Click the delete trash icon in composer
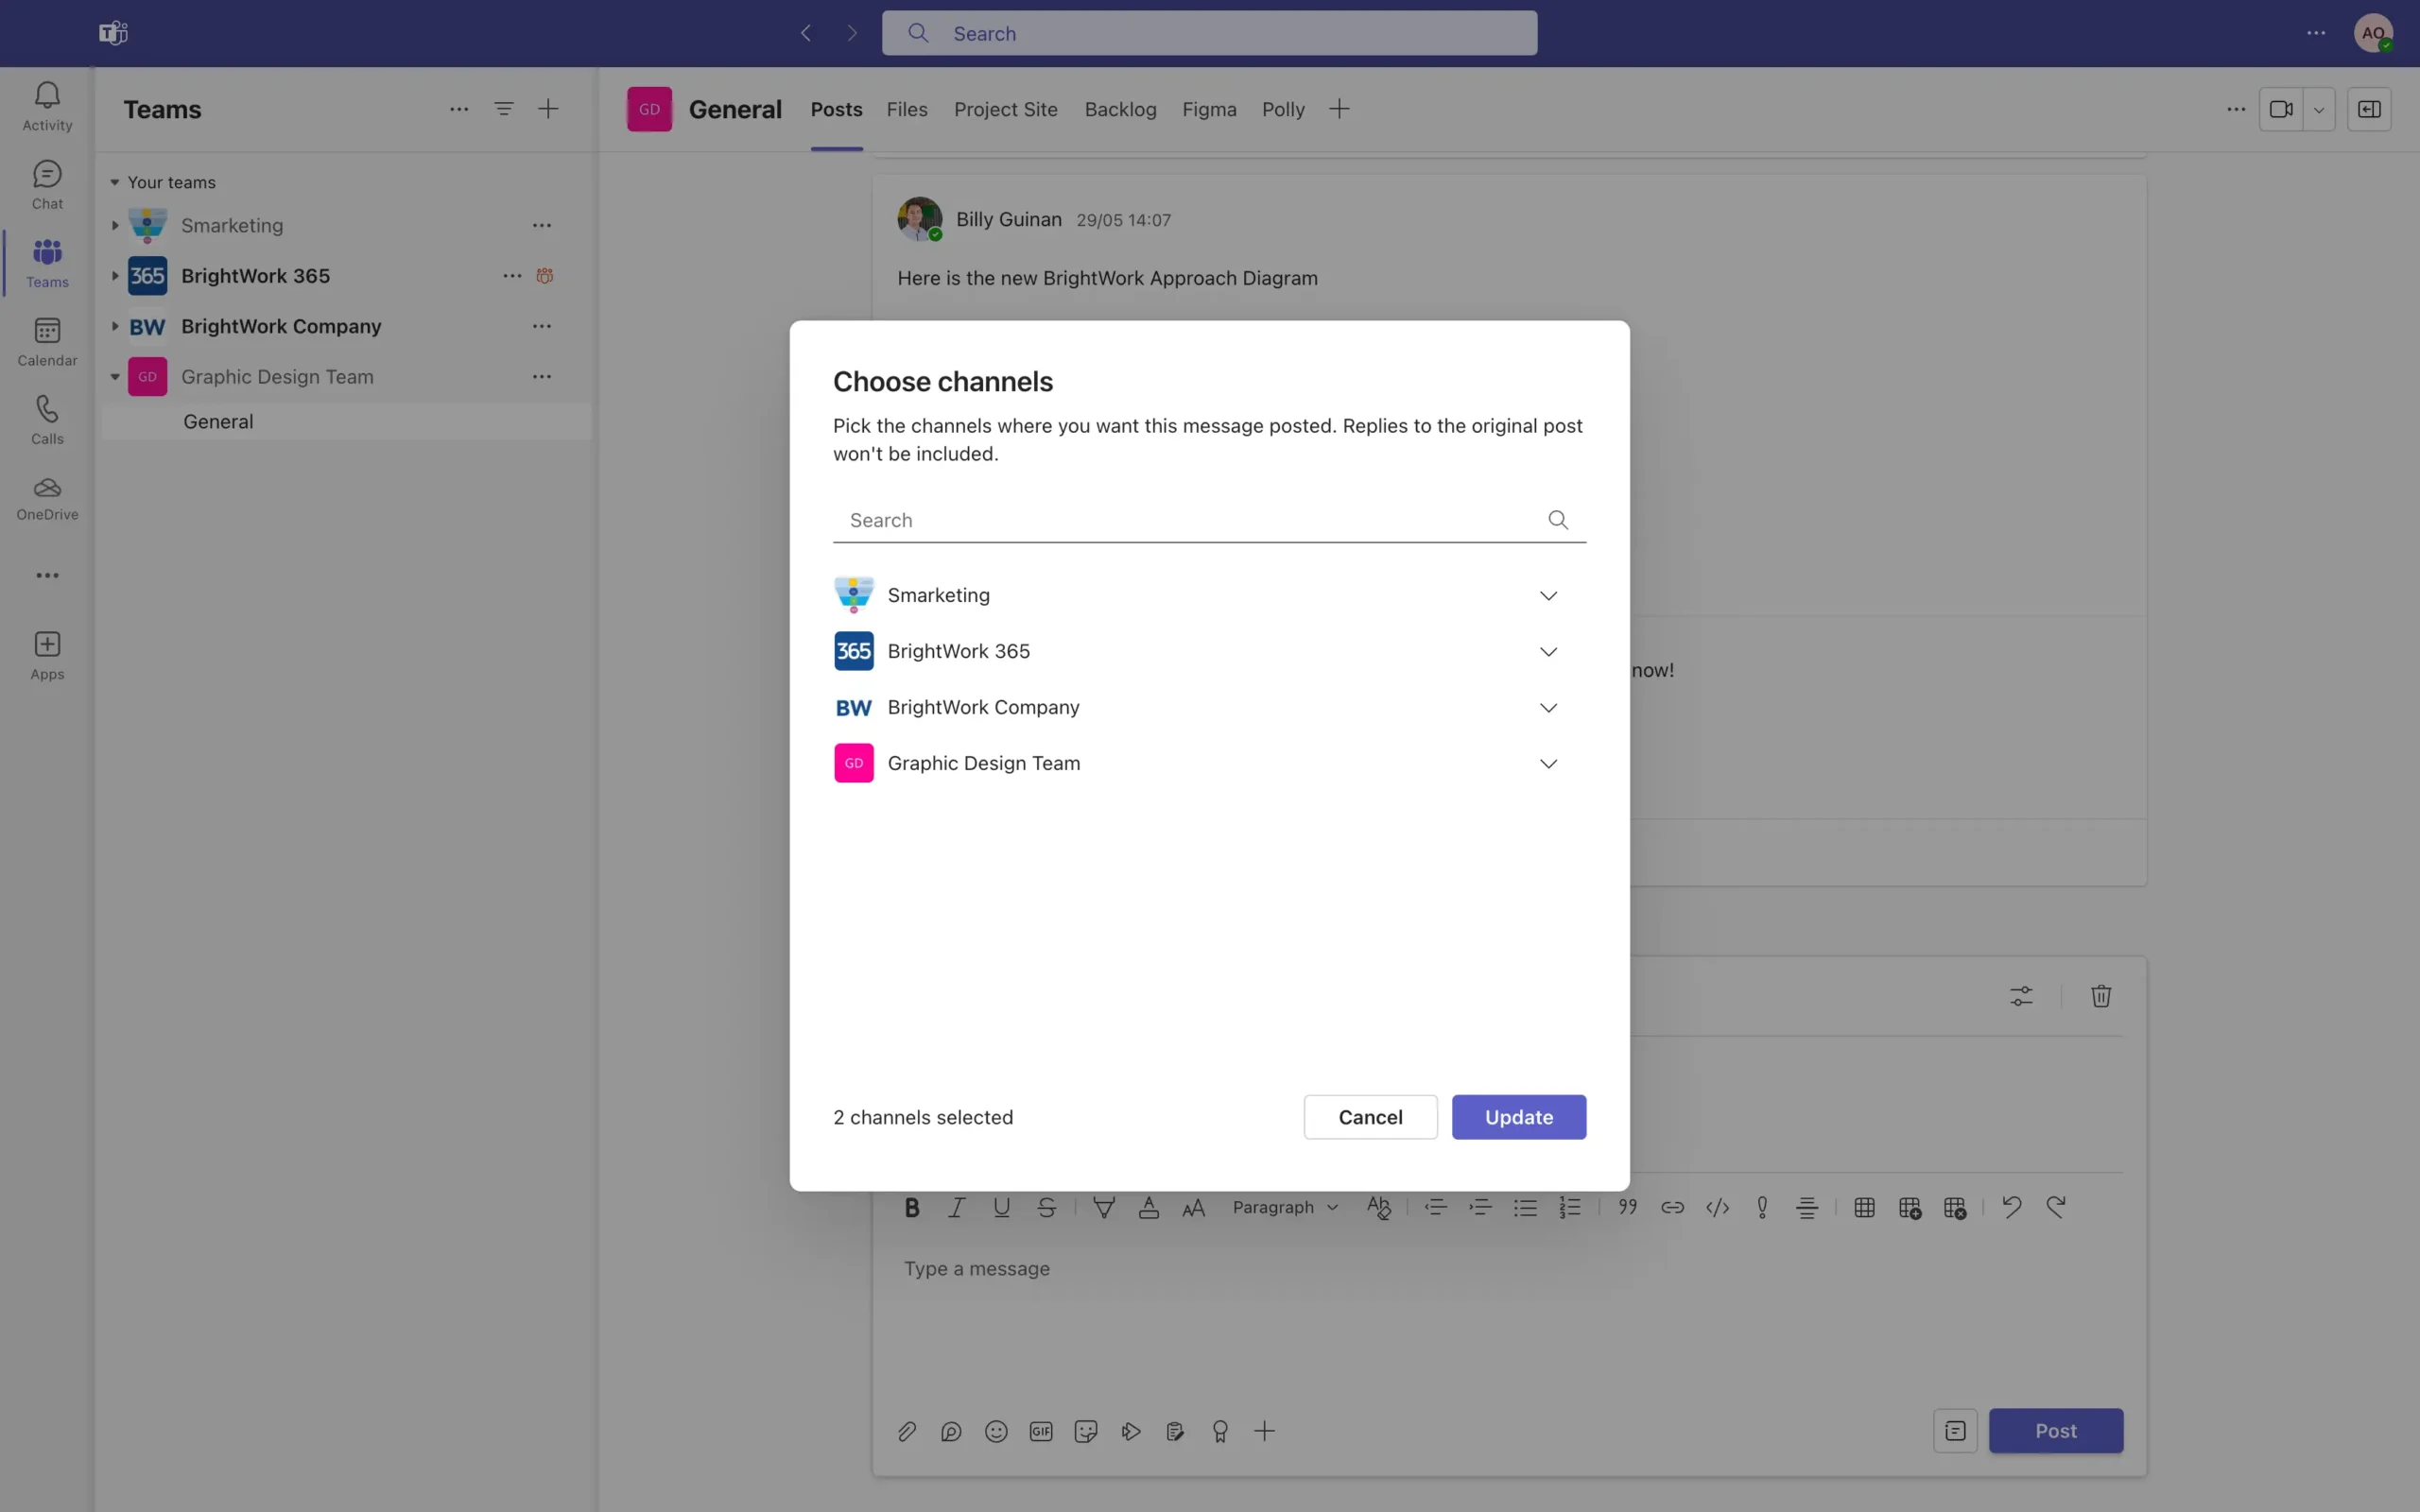This screenshot has width=2420, height=1512. [x=2100, y=996]
